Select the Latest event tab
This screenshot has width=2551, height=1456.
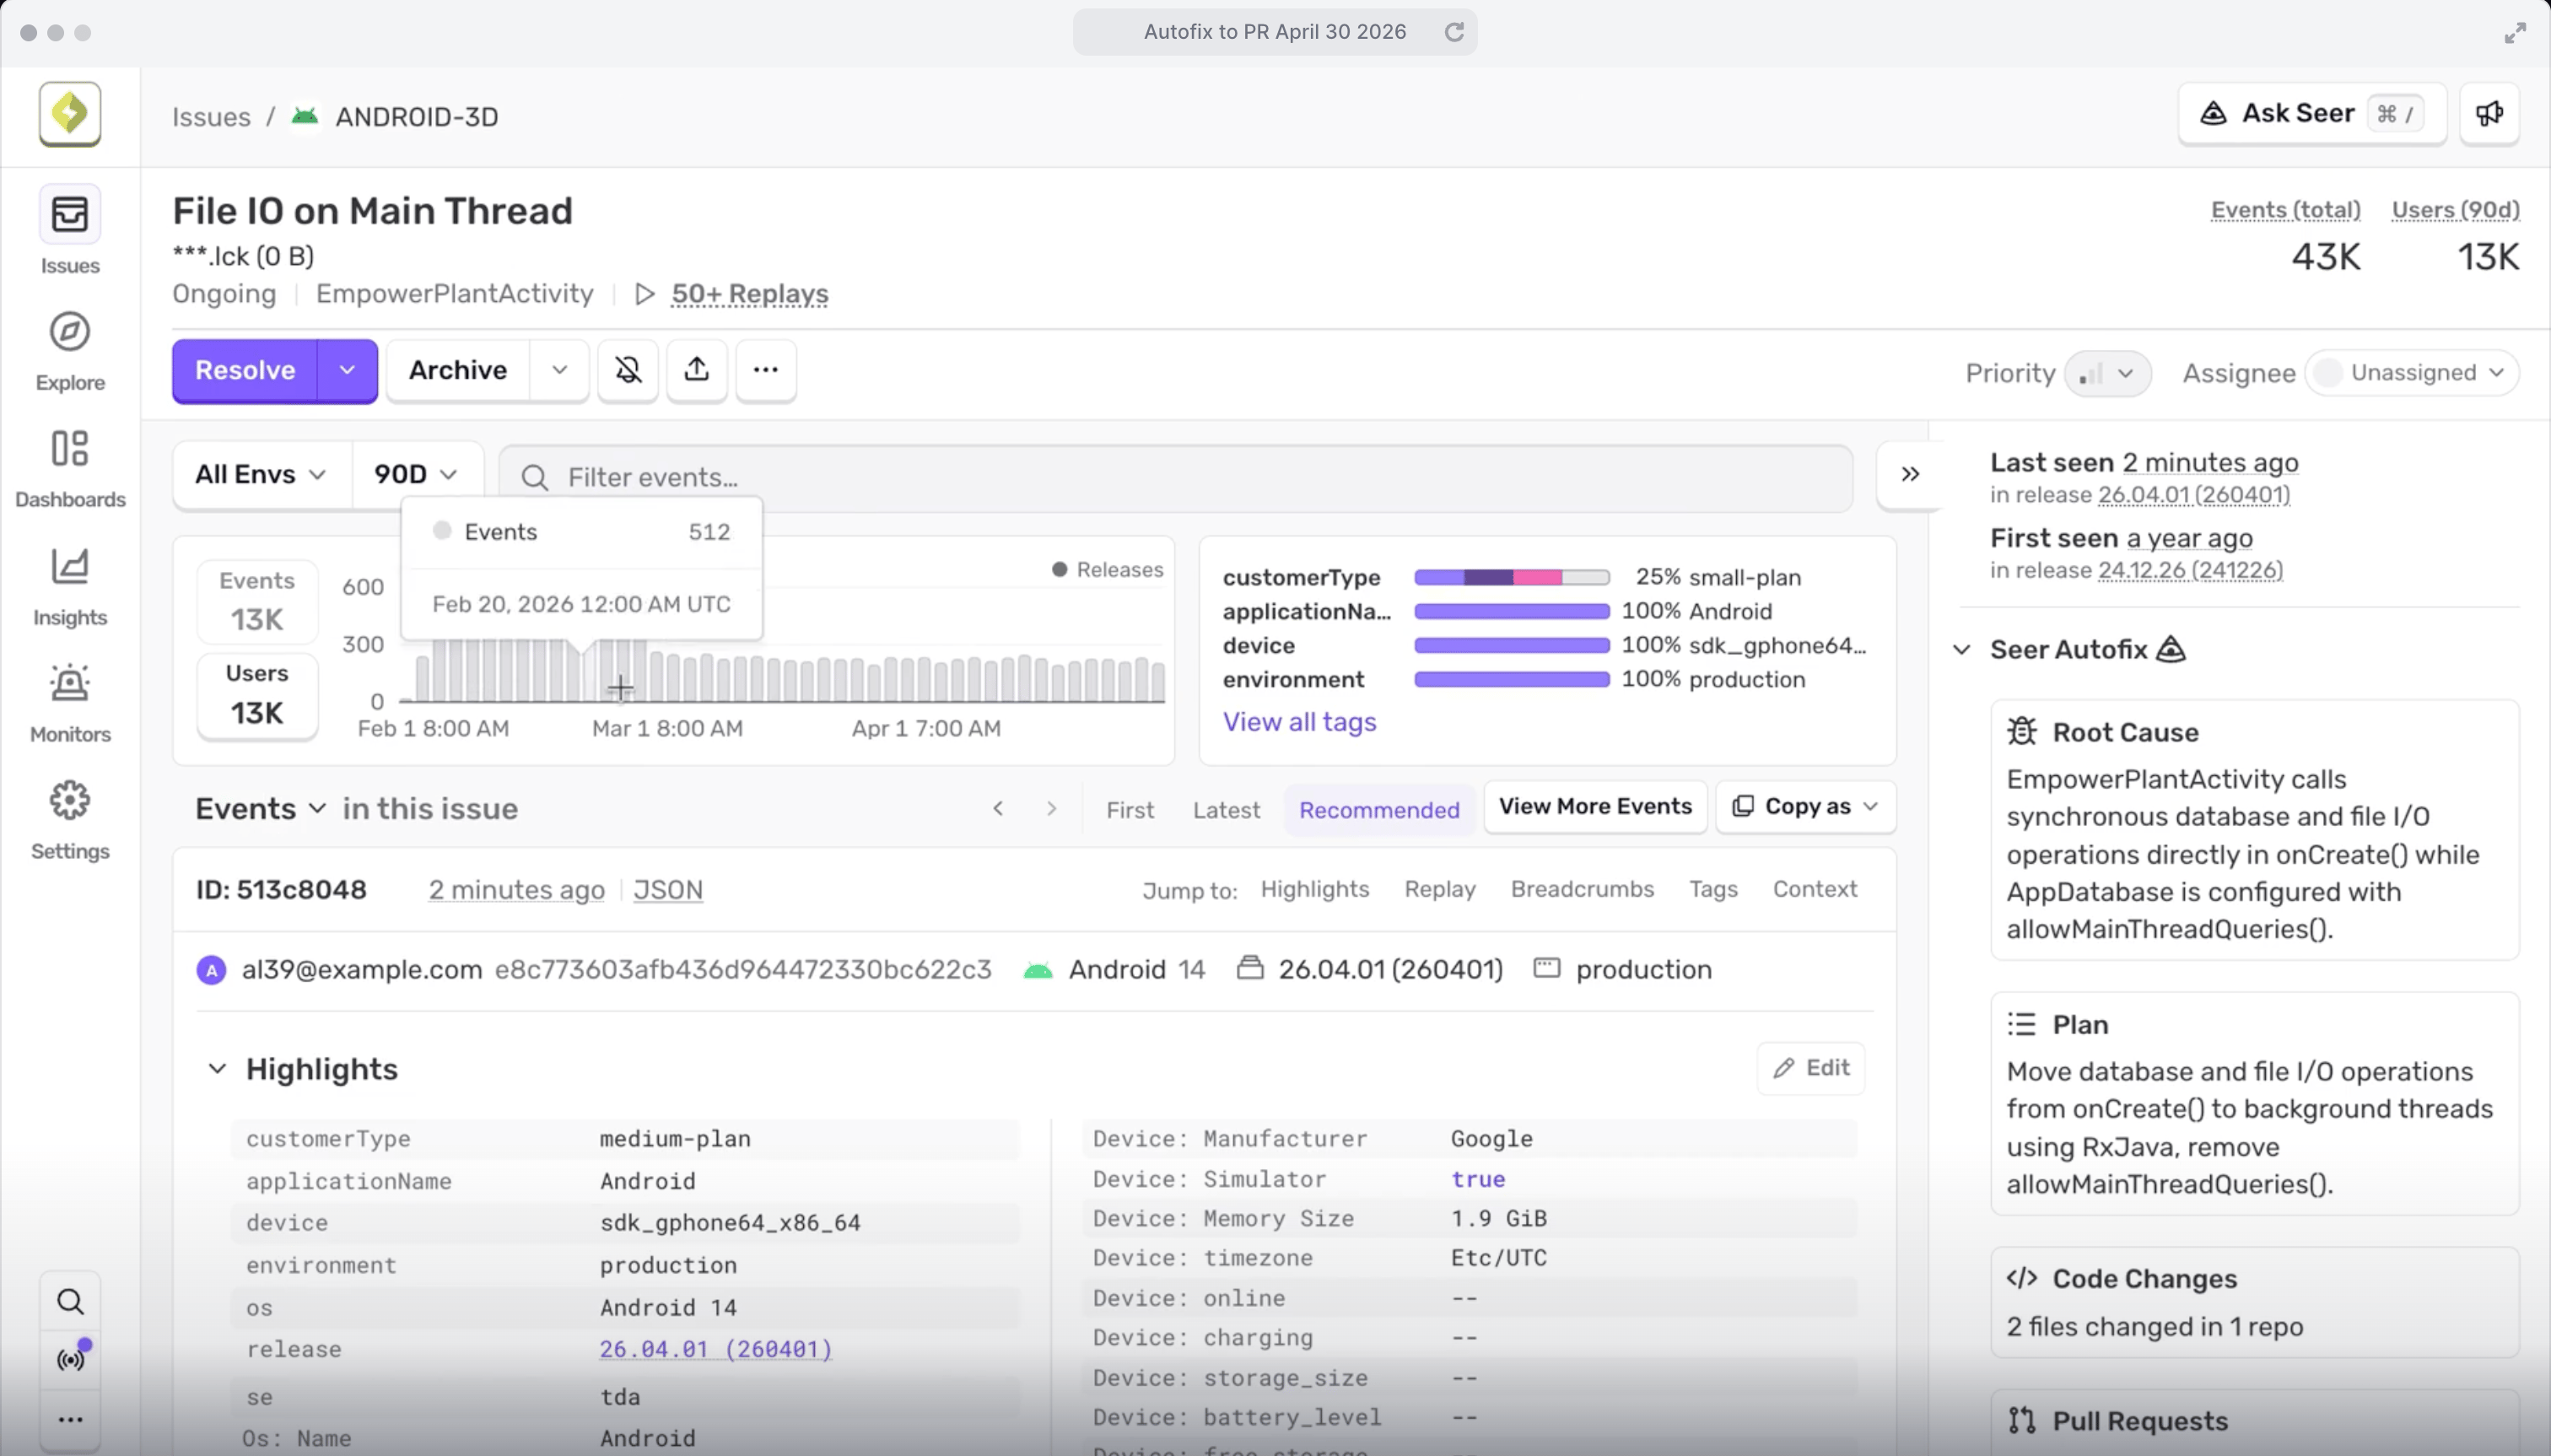1226,809
